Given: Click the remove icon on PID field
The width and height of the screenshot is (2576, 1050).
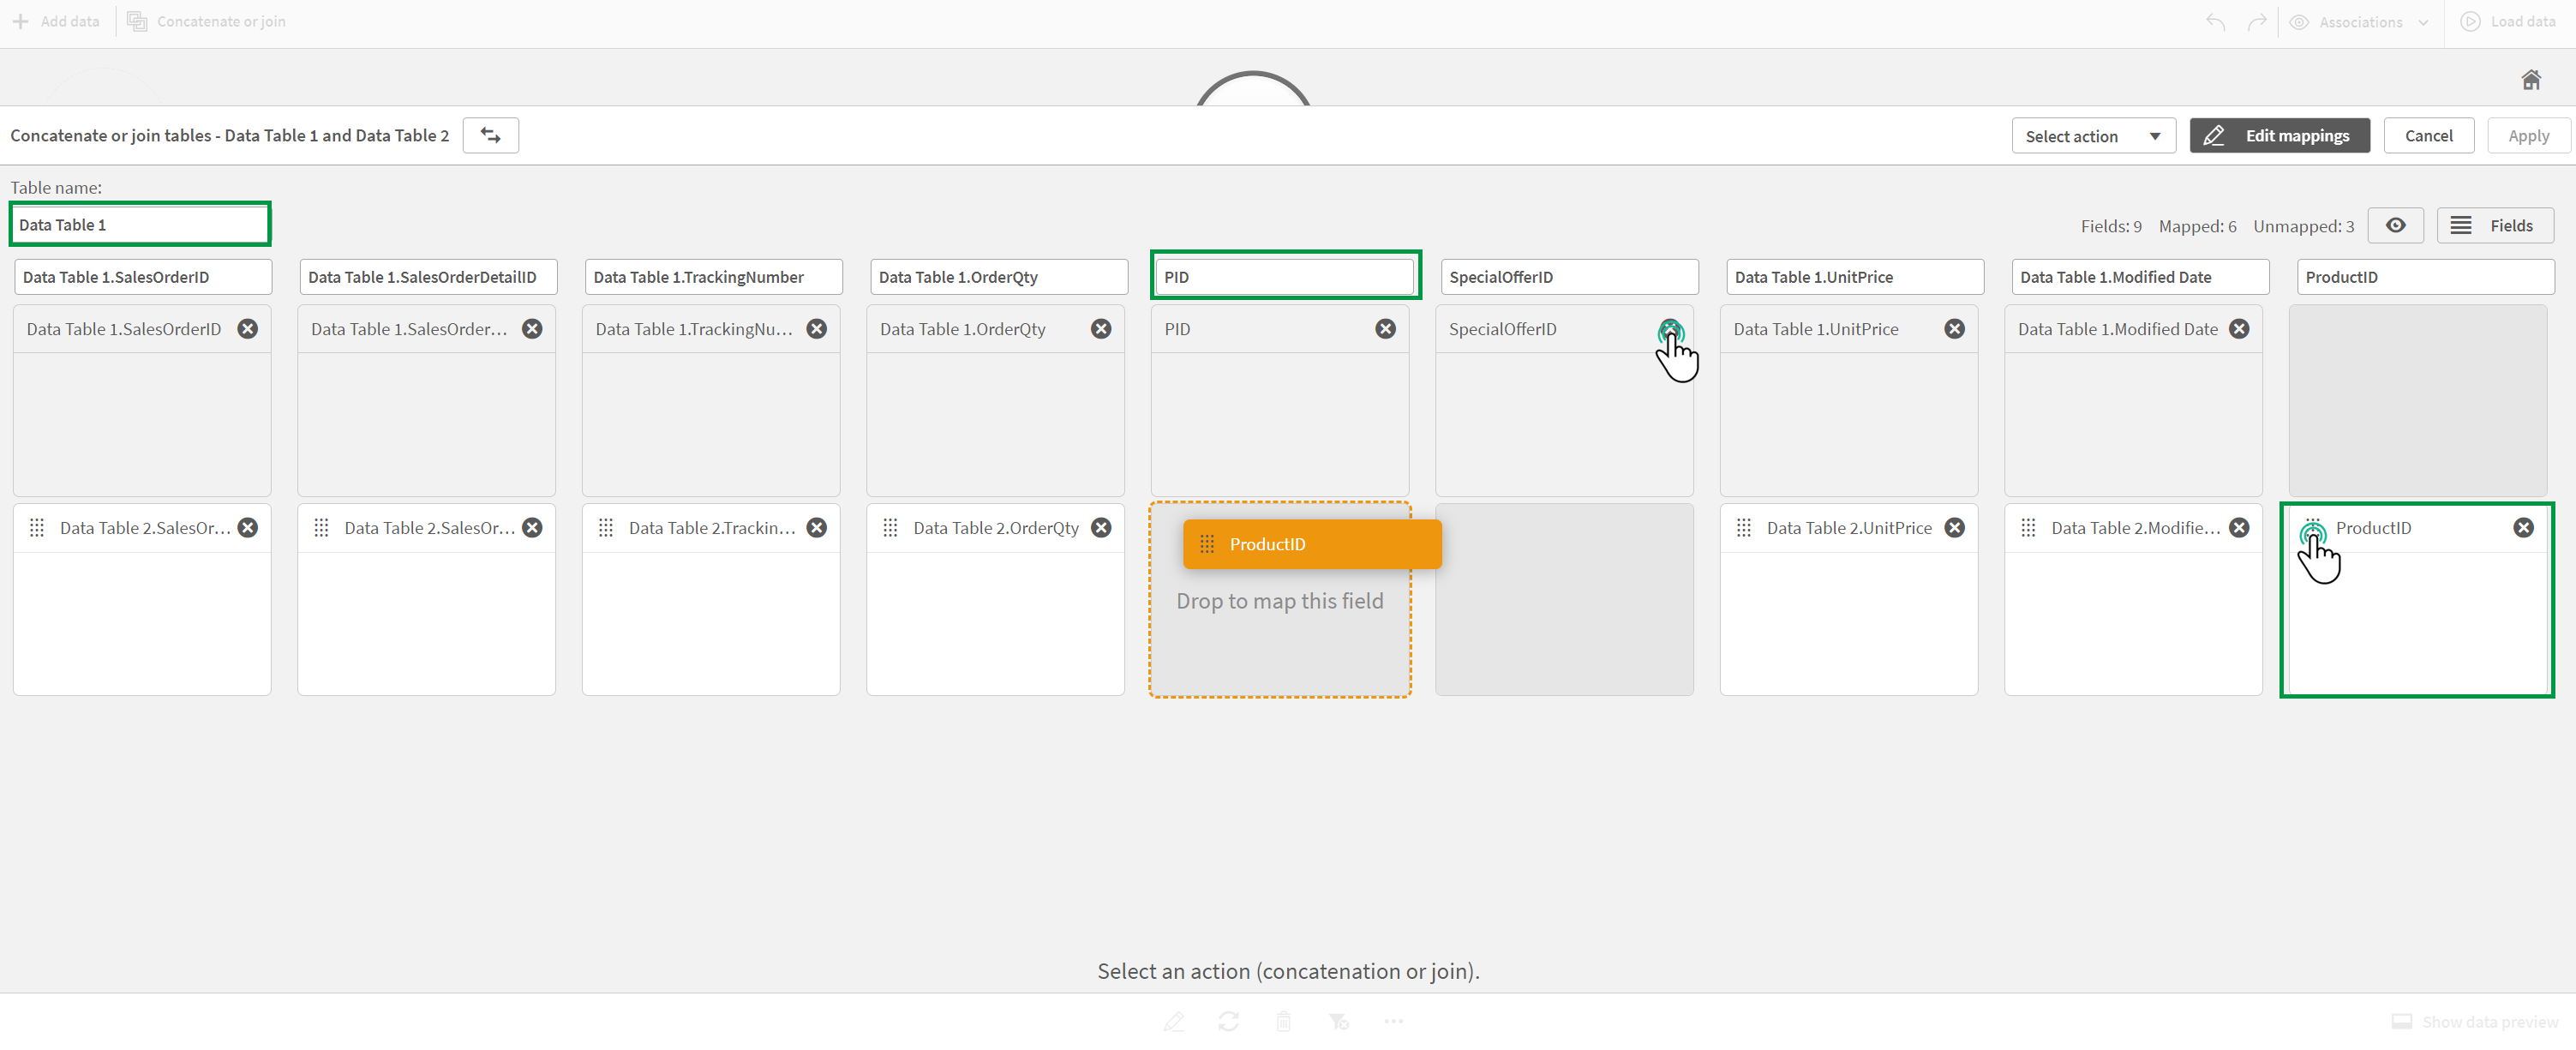Looking at the screenshot, I should (x=1387, y=328).
